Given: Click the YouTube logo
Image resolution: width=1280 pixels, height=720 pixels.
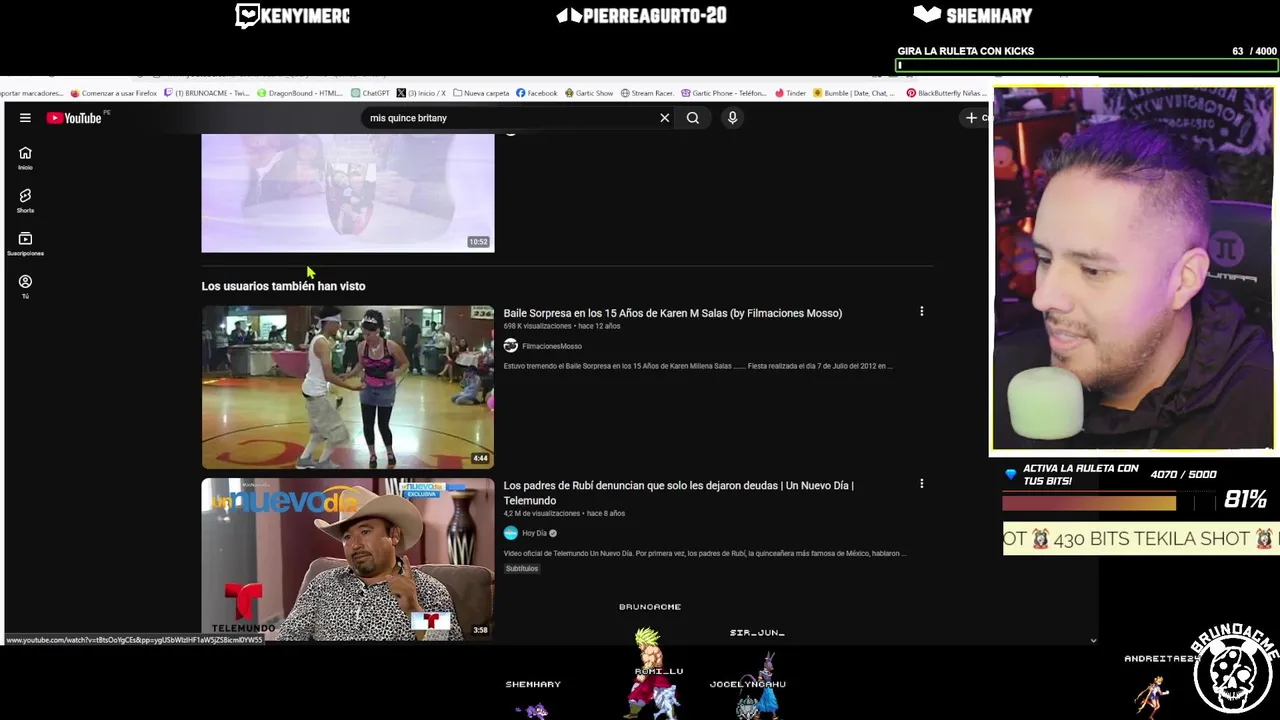Looking at the screenshot, I should coord(74,118).
